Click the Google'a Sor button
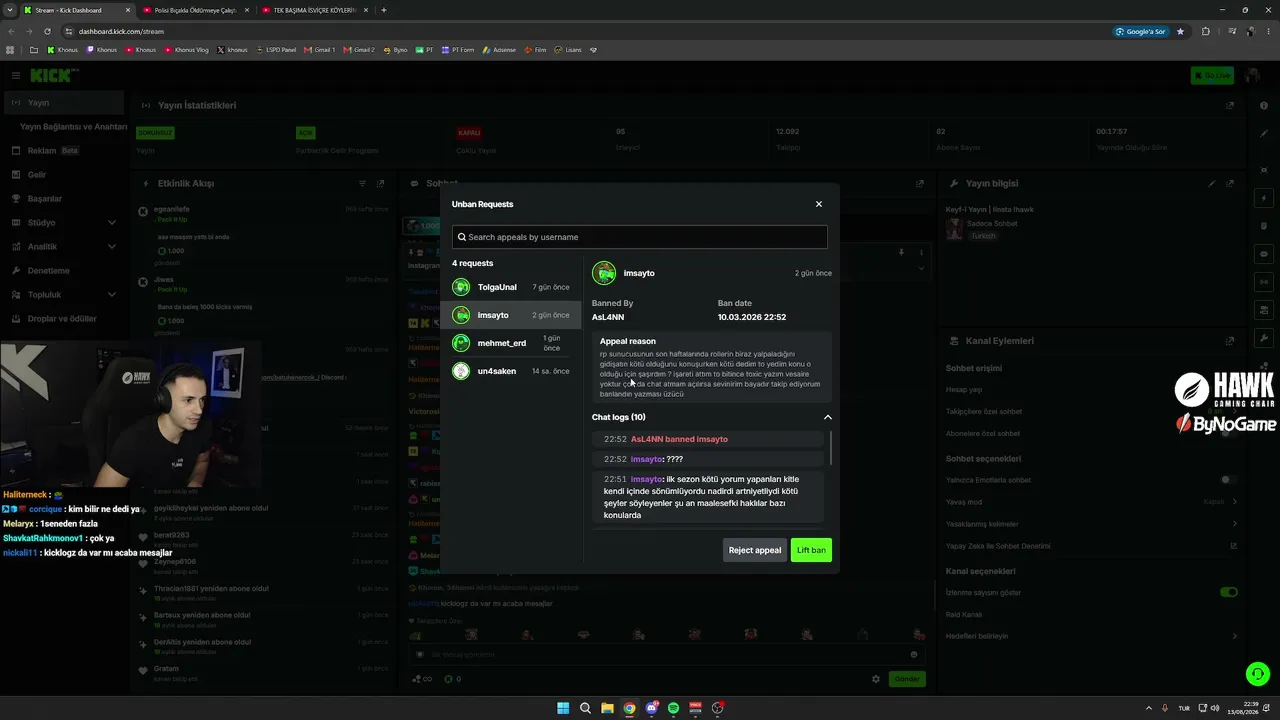1280x720 pixels. 1141,31
